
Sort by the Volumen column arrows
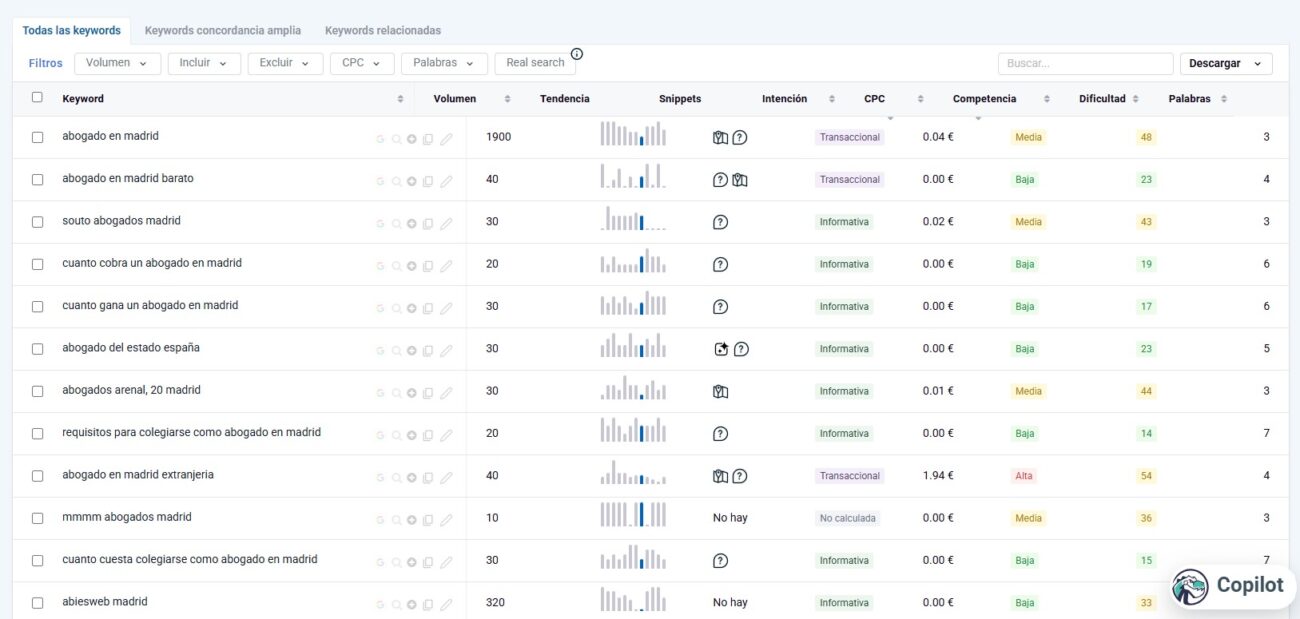pyautogui.click(x=507, y=99)
